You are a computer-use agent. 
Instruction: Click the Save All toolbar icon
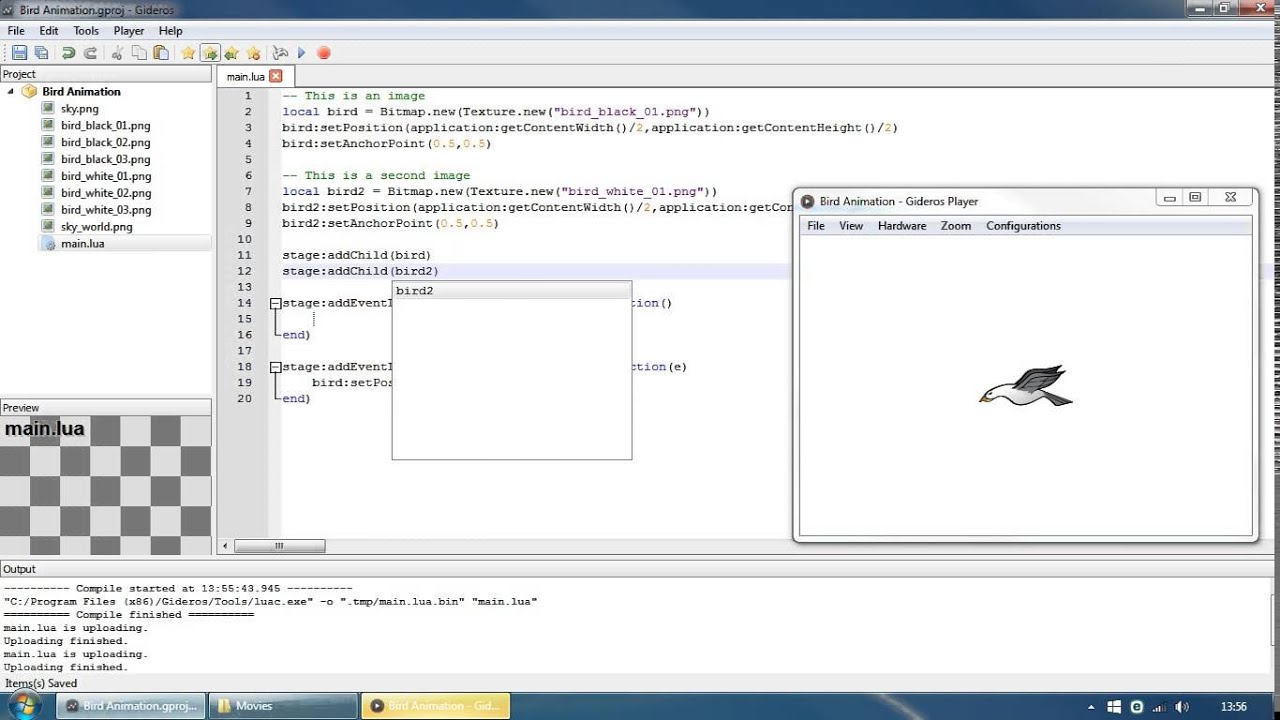coord(41,53)
